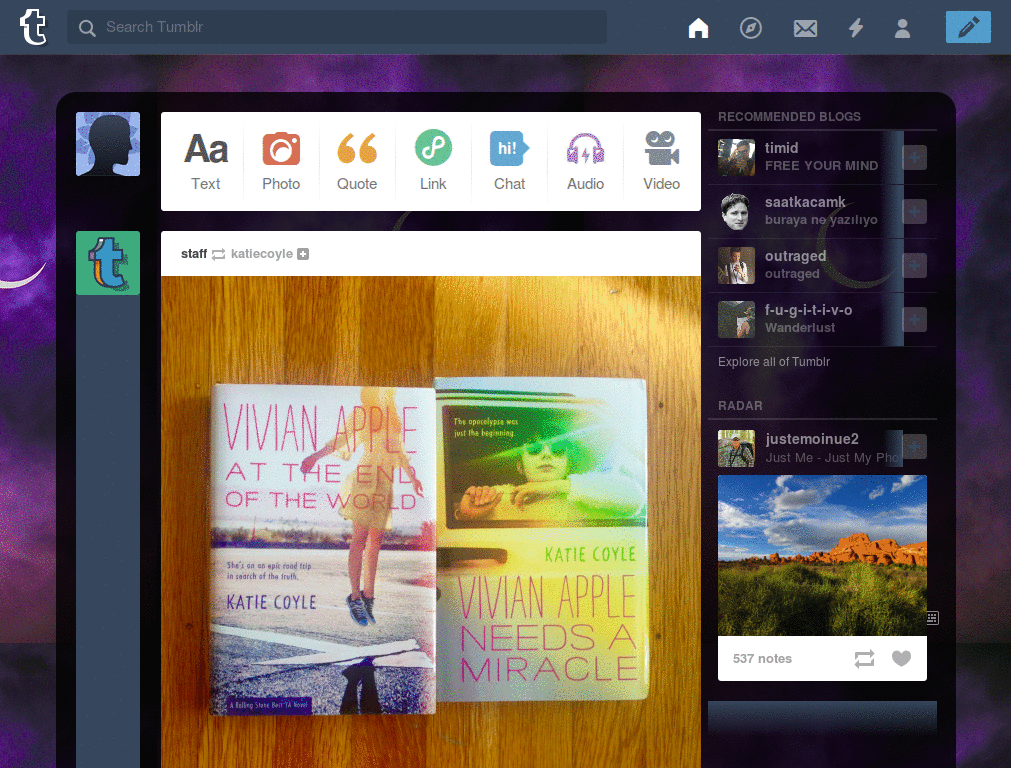Image resolution: width=1024 pixels, height=768 pixels.
Task: Click the outraged avatar thumbnail
Action: 736,266
